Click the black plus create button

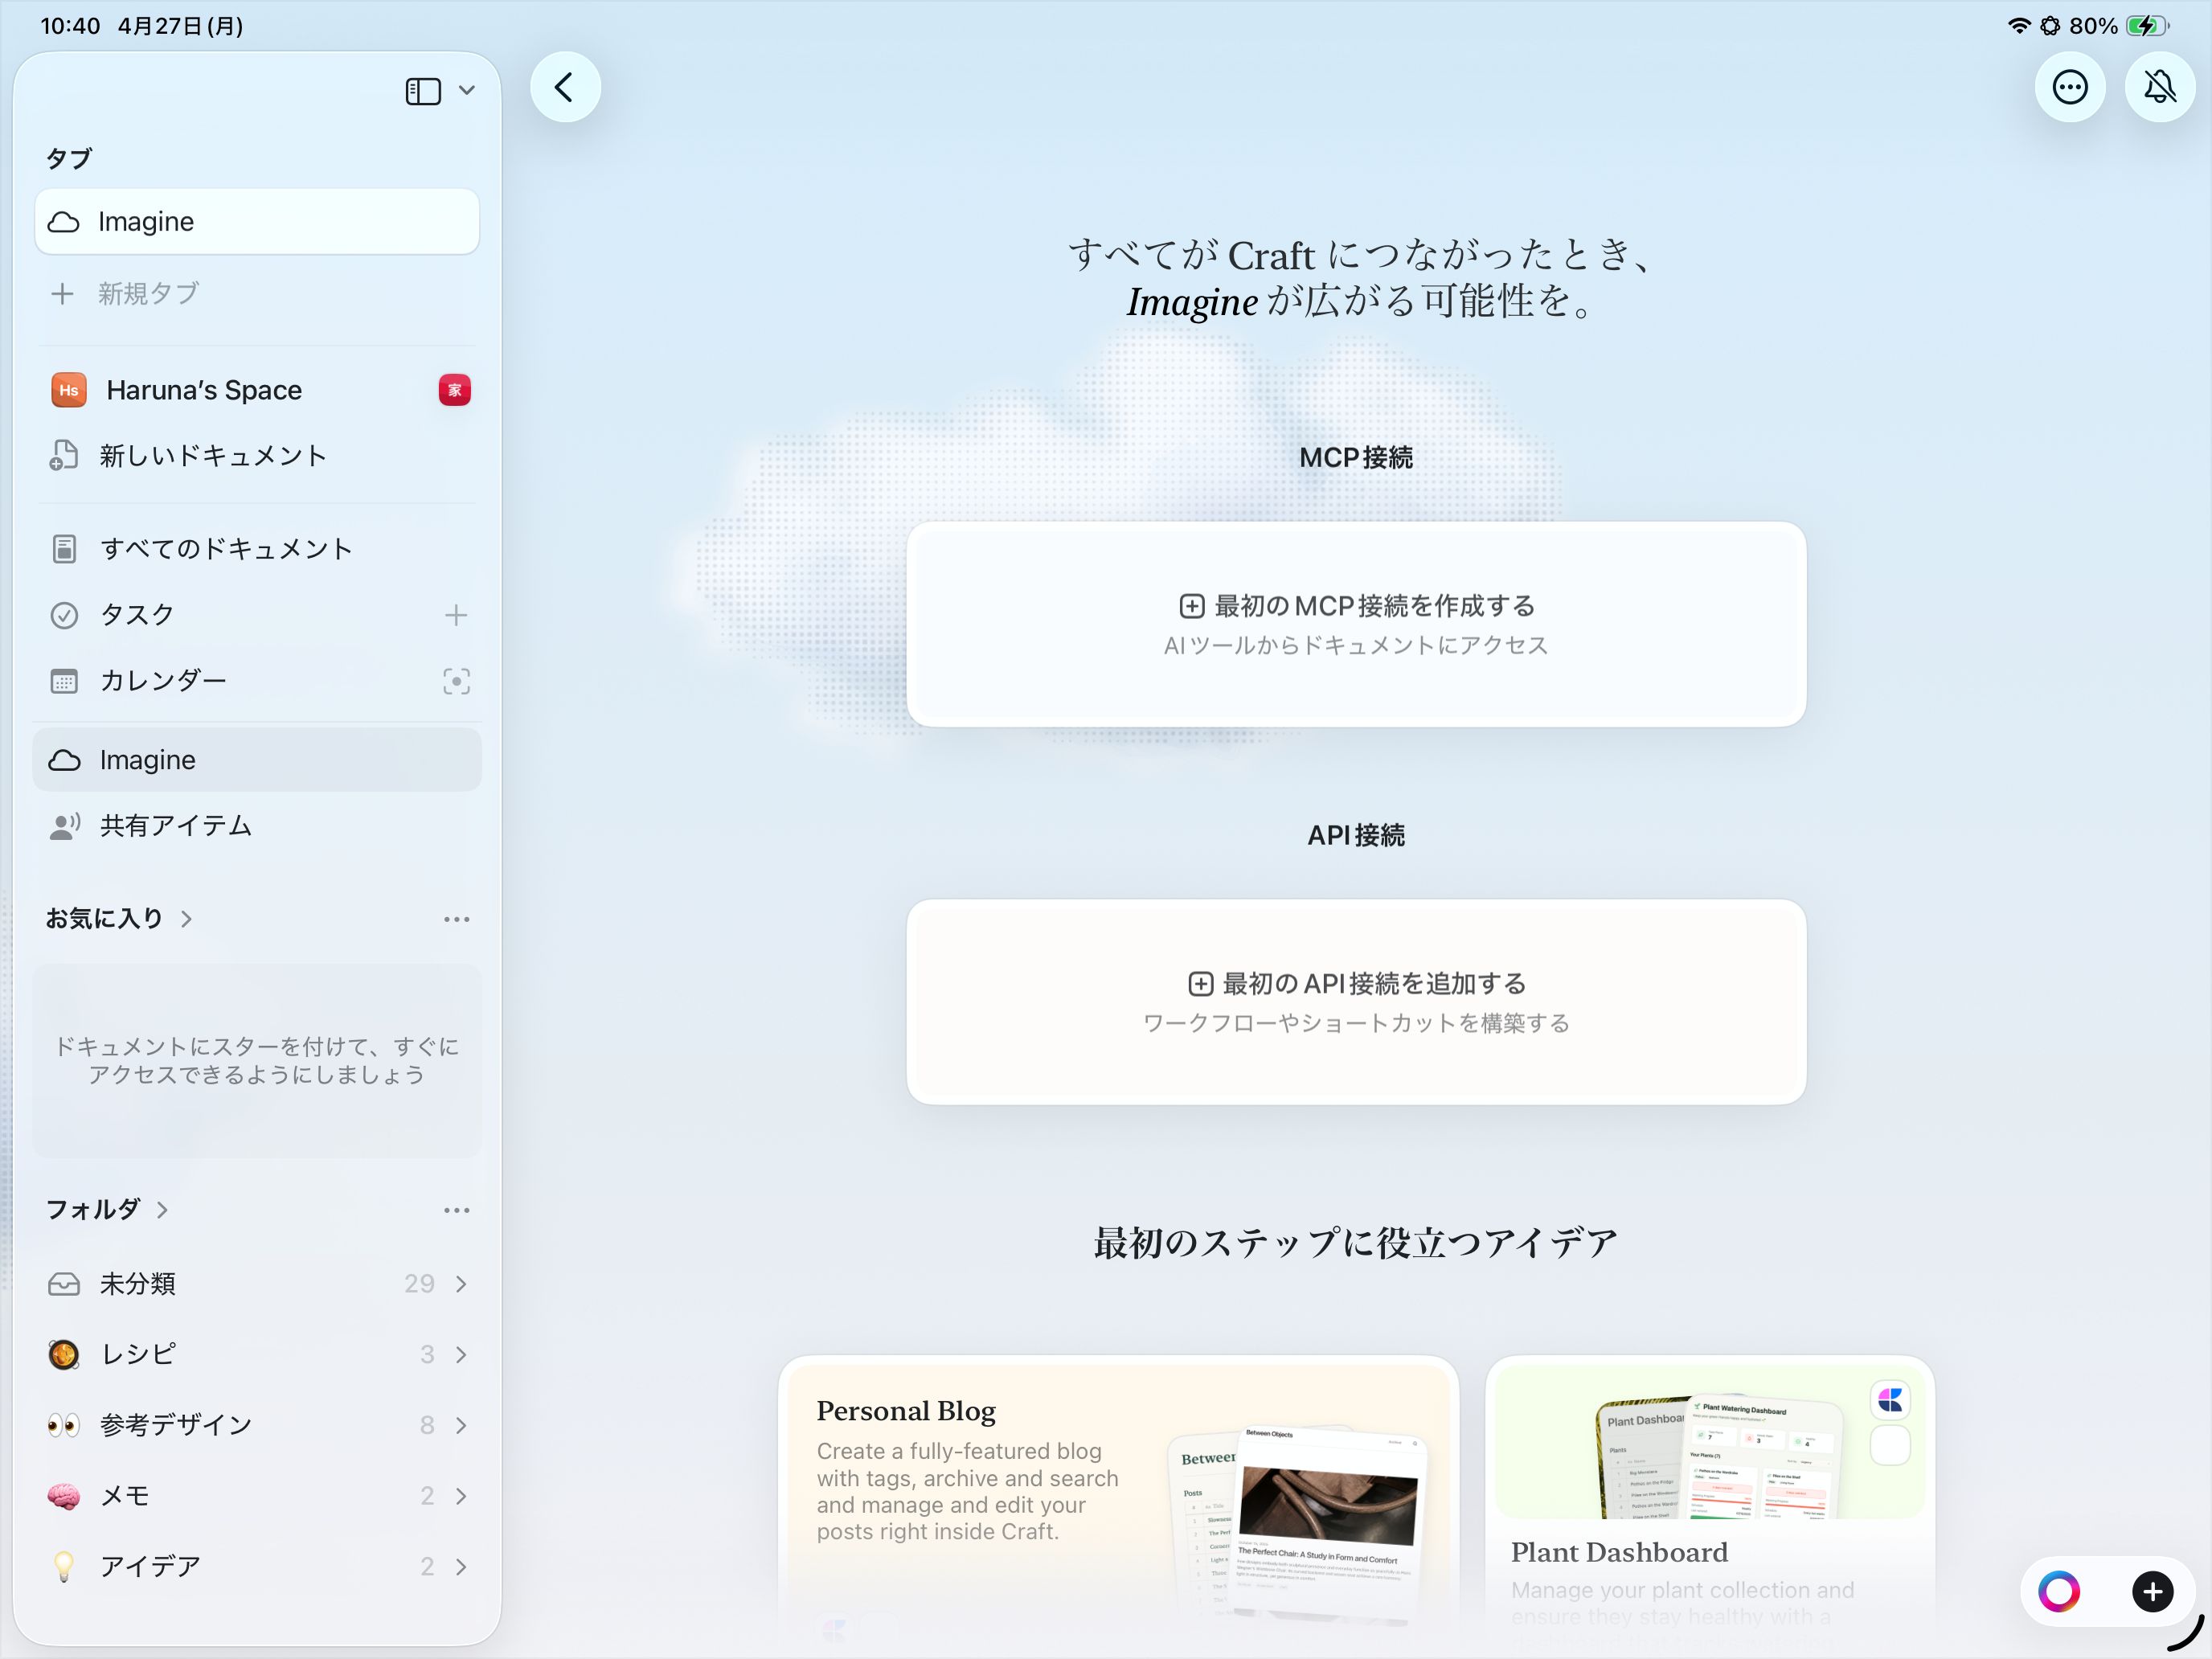[2152, 1592]
